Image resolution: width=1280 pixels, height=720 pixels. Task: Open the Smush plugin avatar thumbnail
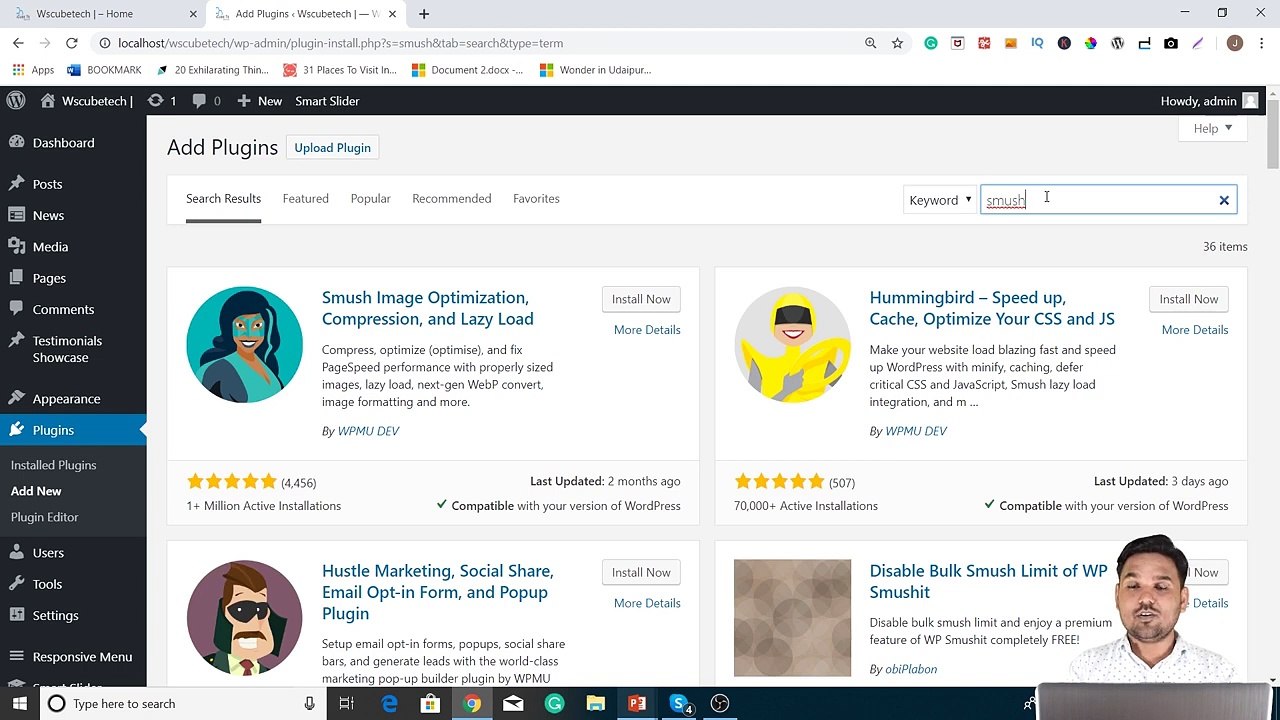244,345
